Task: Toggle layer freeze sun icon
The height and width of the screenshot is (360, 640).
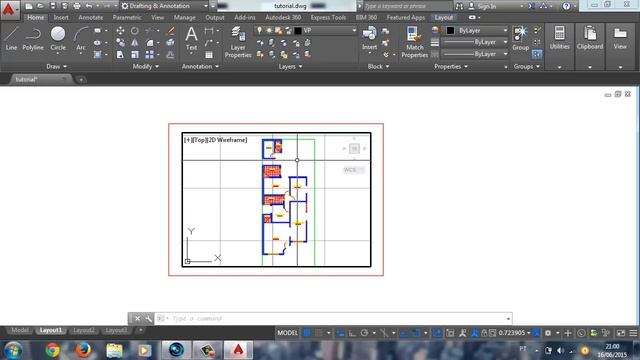Action: tap(269, 31)
